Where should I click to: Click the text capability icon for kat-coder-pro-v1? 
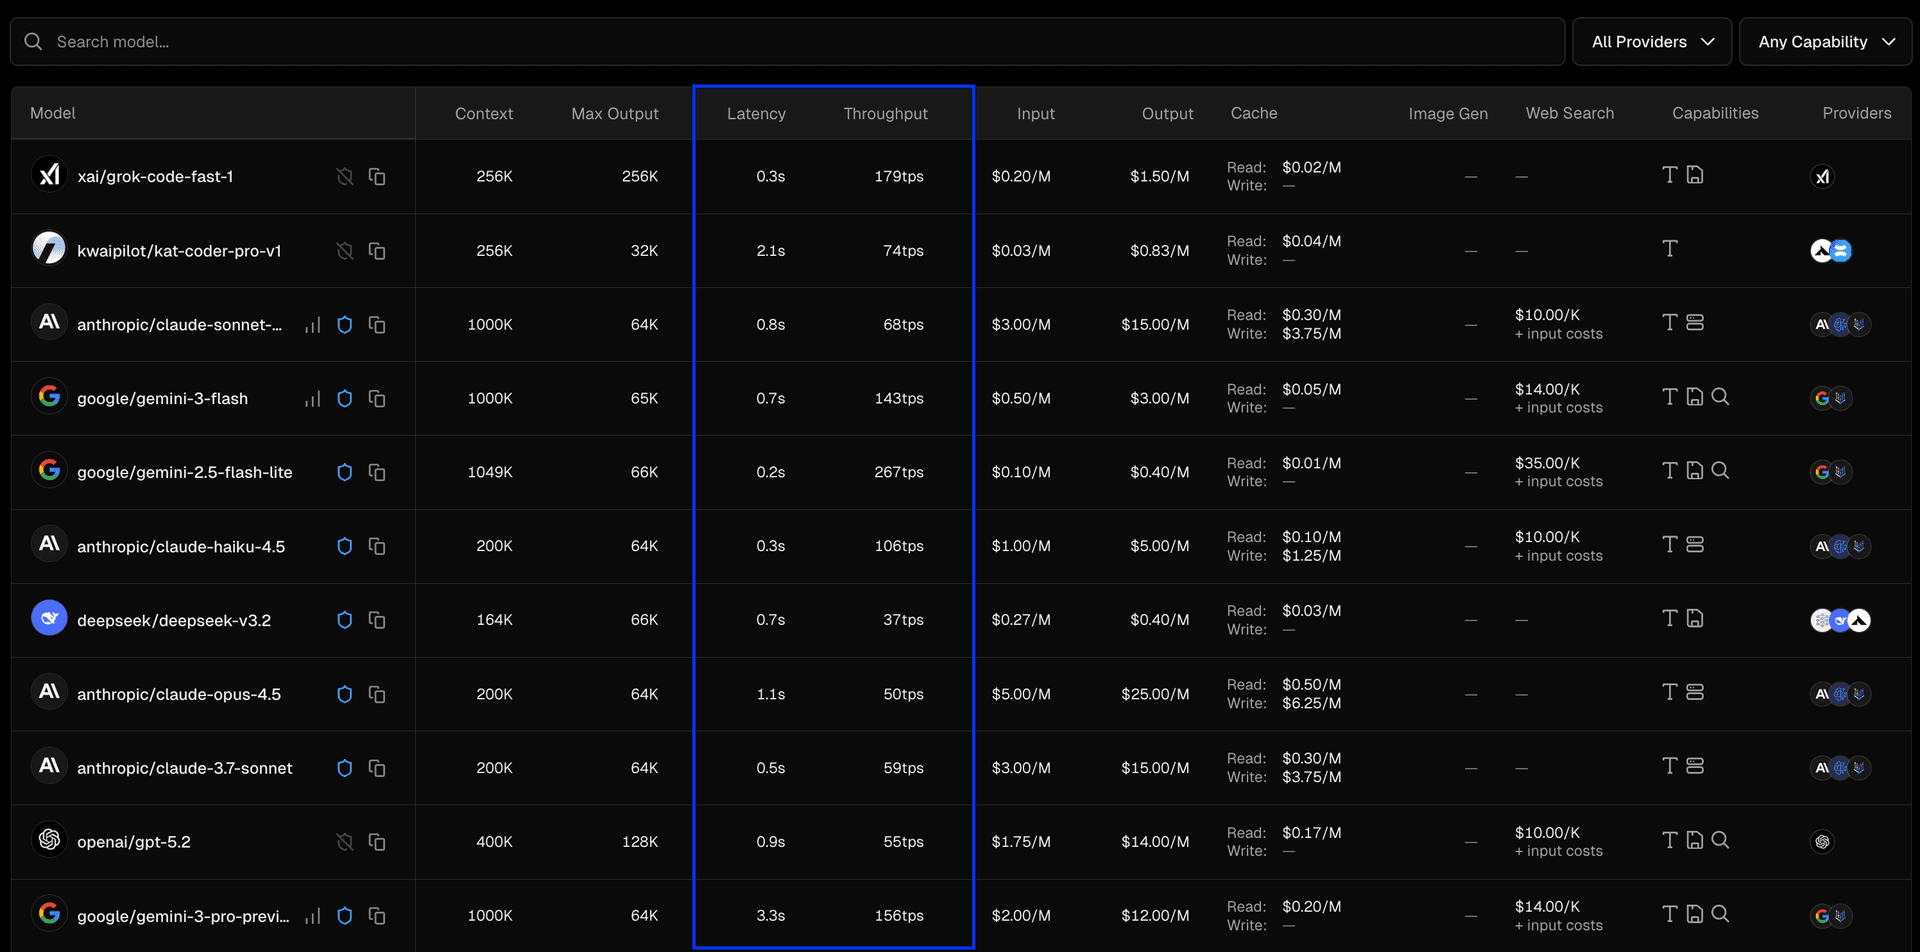1669,249
